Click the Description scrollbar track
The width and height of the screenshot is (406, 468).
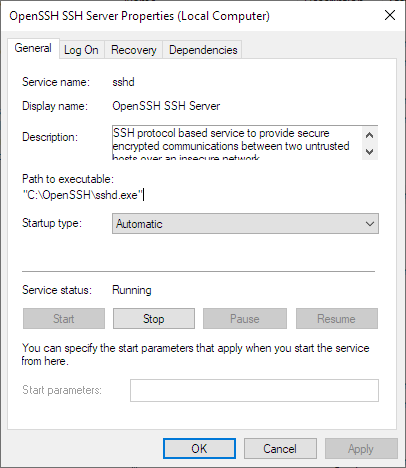(370, 144)
